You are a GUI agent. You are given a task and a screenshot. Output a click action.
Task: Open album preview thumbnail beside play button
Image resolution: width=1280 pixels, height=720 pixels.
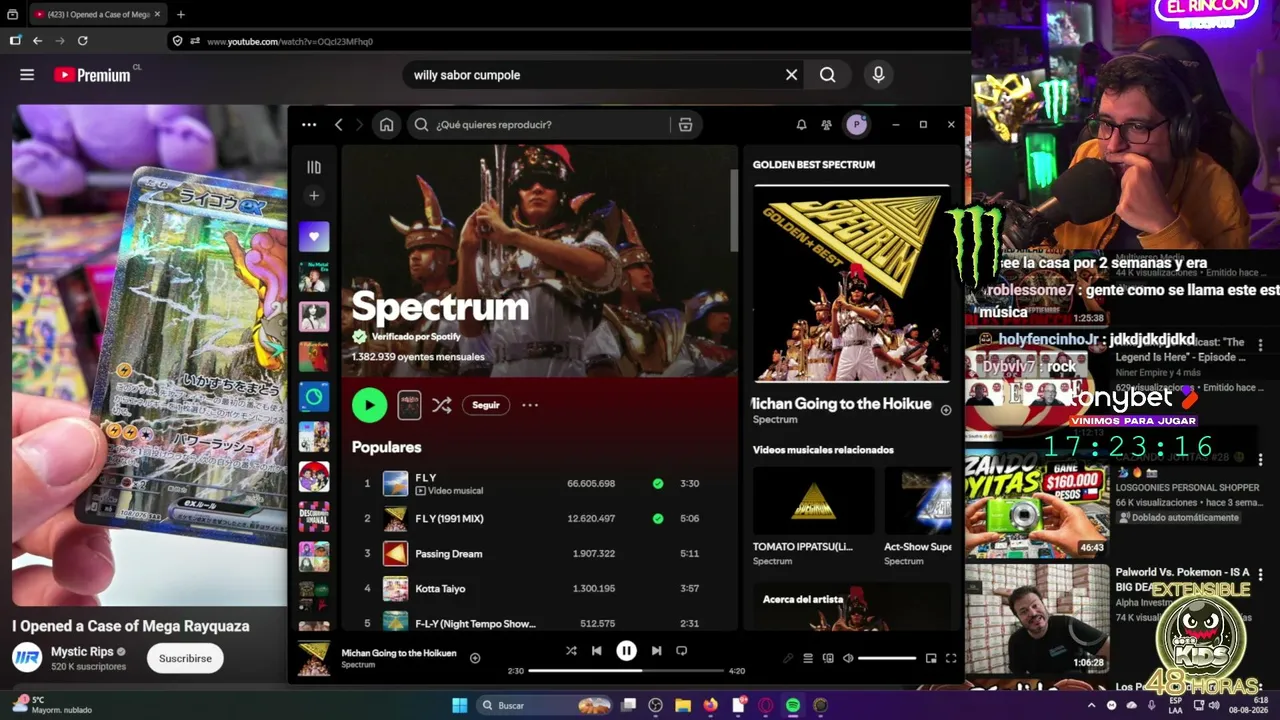(x=409, y=405)
